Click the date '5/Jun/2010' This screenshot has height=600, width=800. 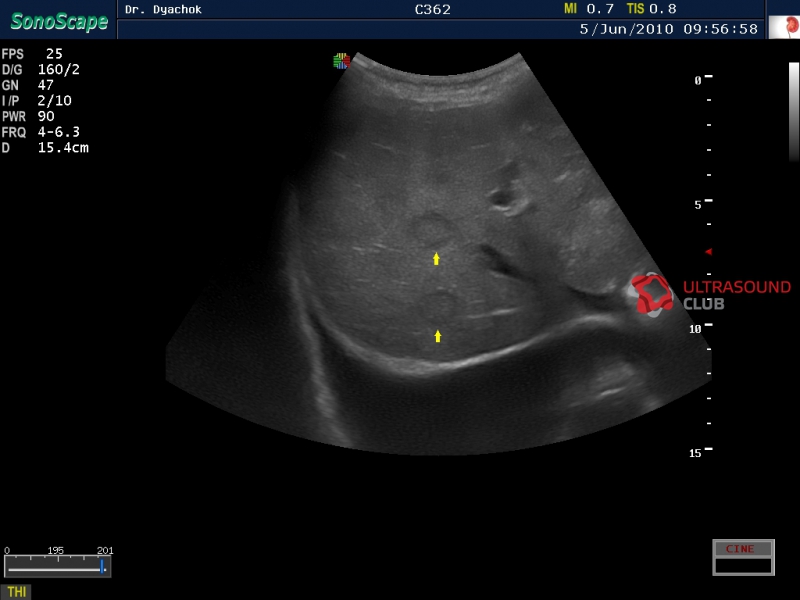(x=627, y=29)
